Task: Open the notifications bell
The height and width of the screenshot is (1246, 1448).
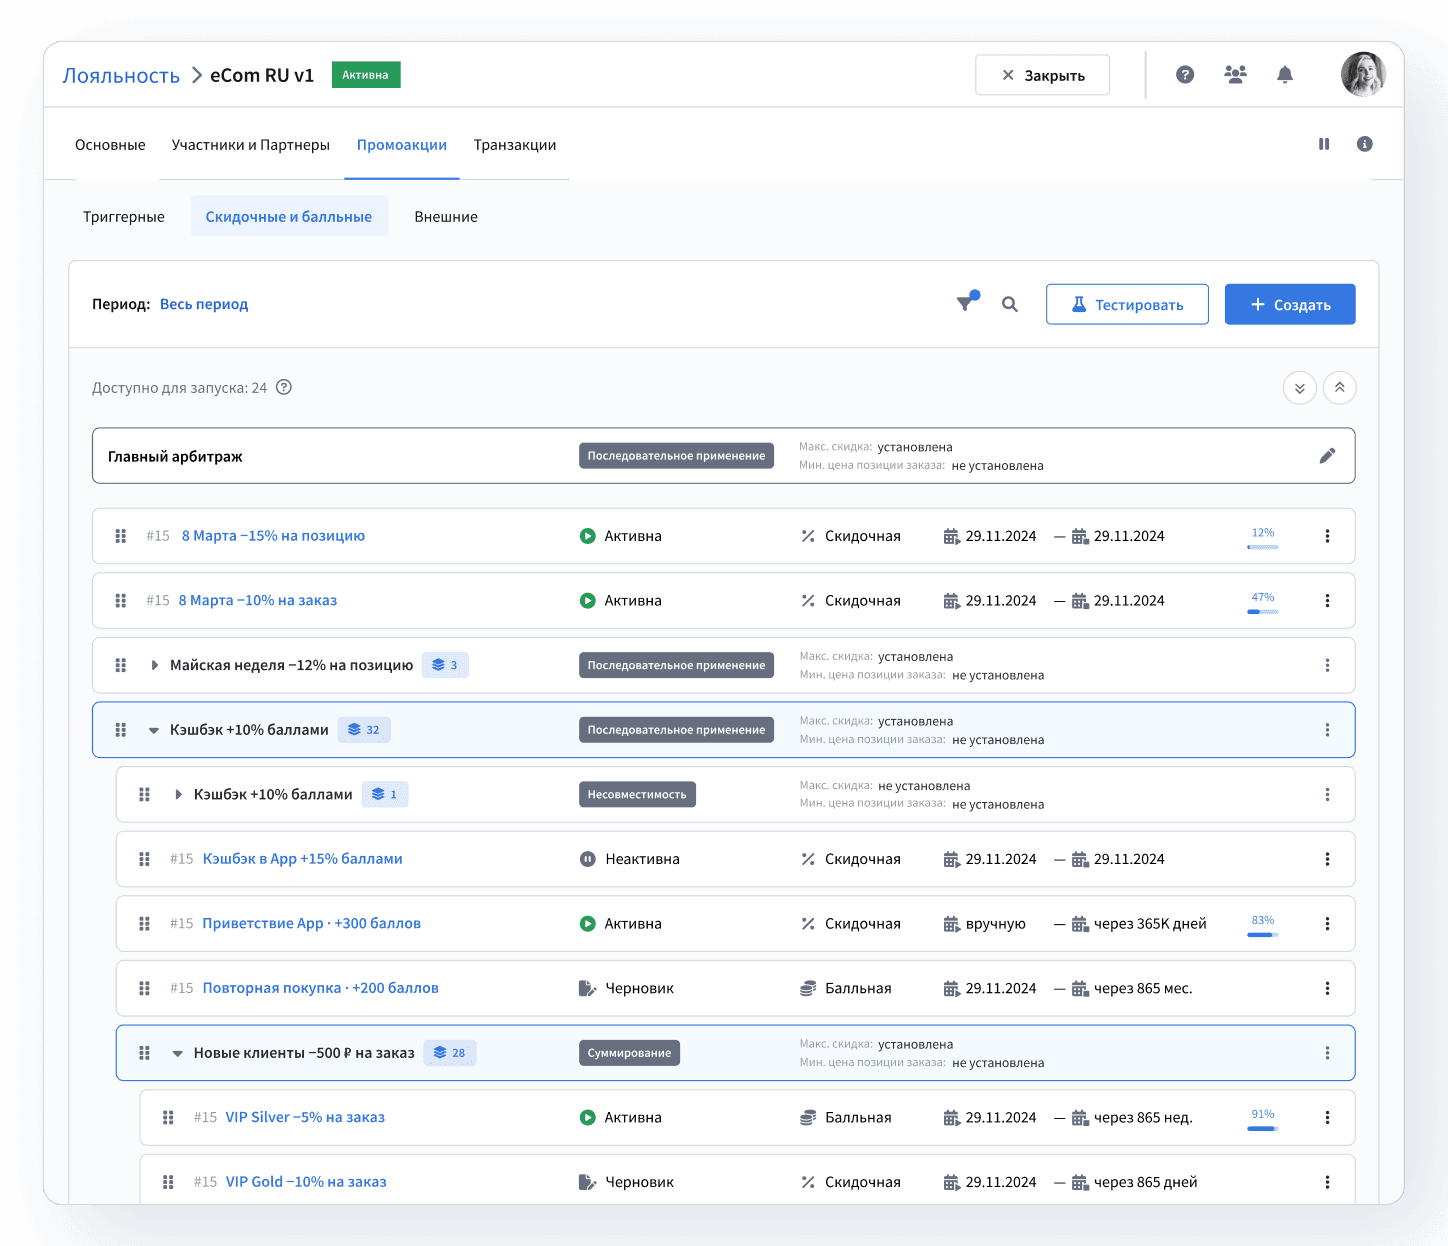Action: pos(1285,74)
